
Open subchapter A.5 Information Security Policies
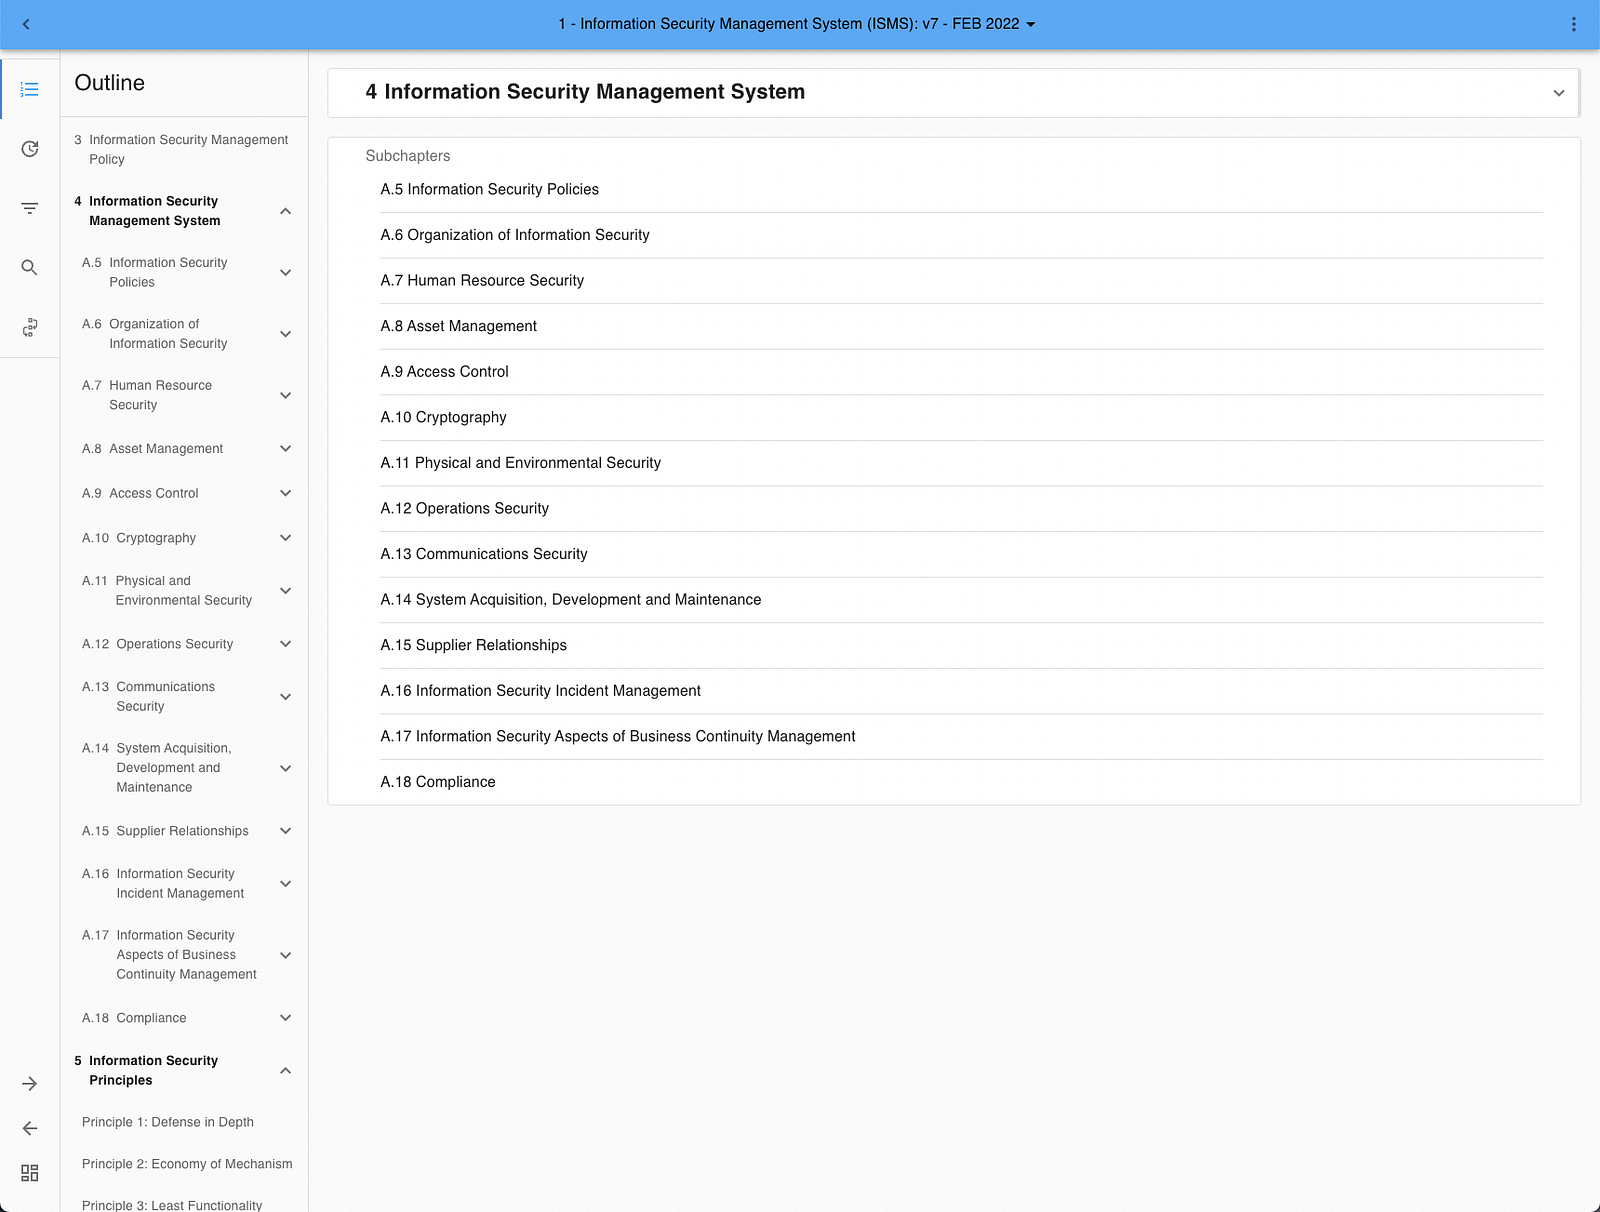point(489,189)
